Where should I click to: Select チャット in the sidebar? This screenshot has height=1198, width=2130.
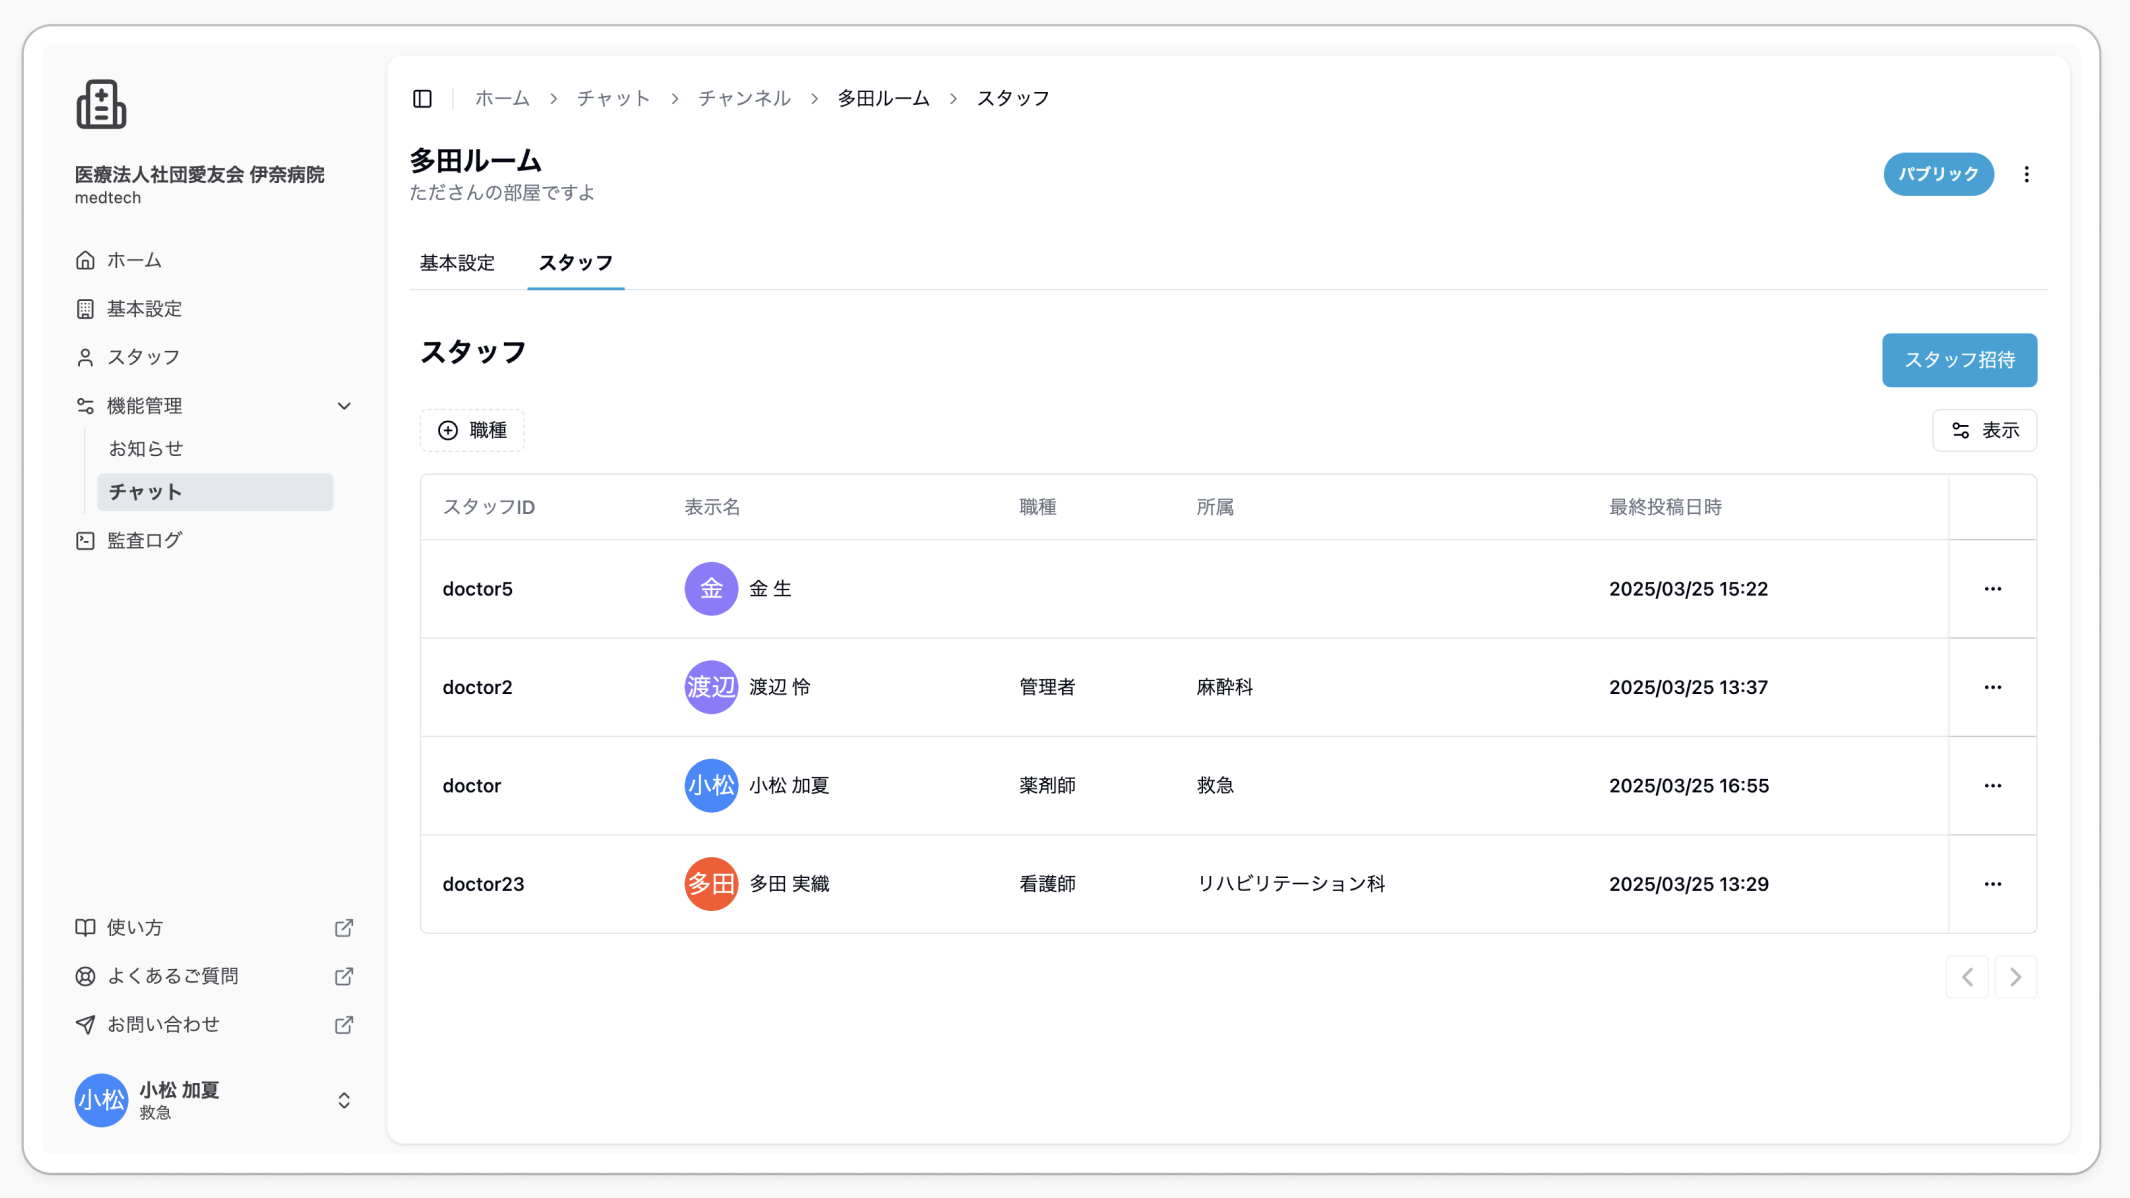pyautogui.click(x=215, y=492)
